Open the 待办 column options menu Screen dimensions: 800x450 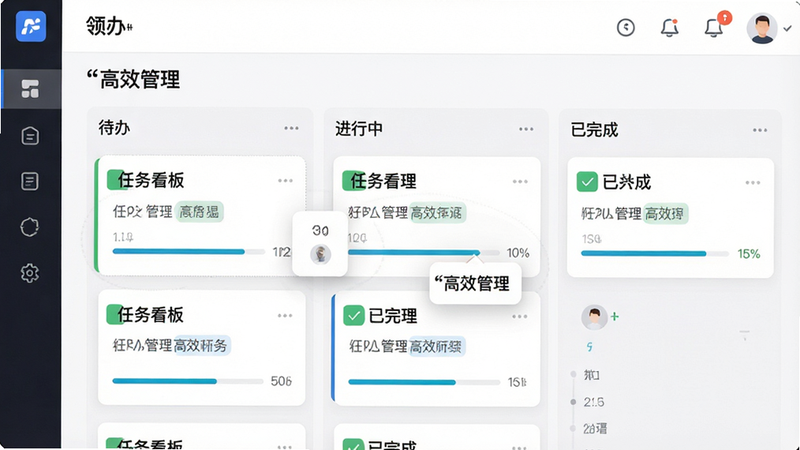pyautogui.click(x=291, y=128)
